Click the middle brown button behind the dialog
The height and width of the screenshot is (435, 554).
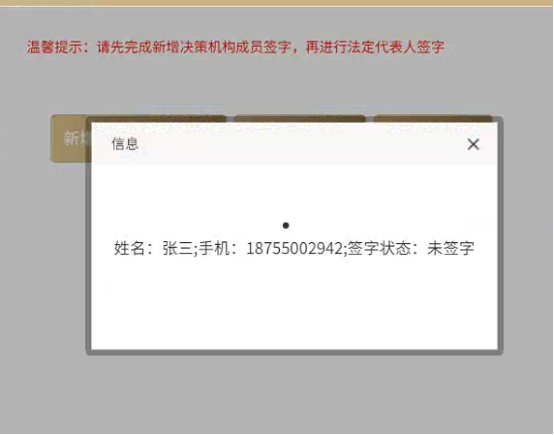coord(300,118)
